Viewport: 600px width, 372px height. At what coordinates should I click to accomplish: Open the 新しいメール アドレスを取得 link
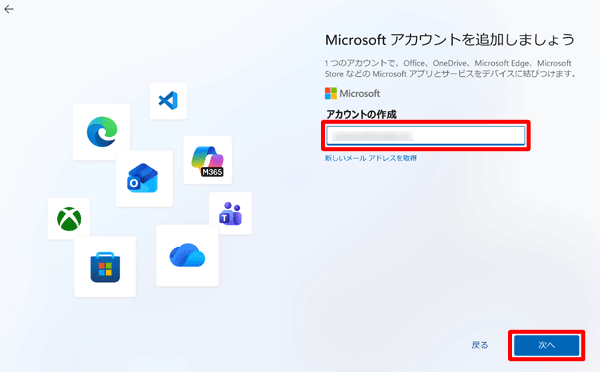point(371,158)
